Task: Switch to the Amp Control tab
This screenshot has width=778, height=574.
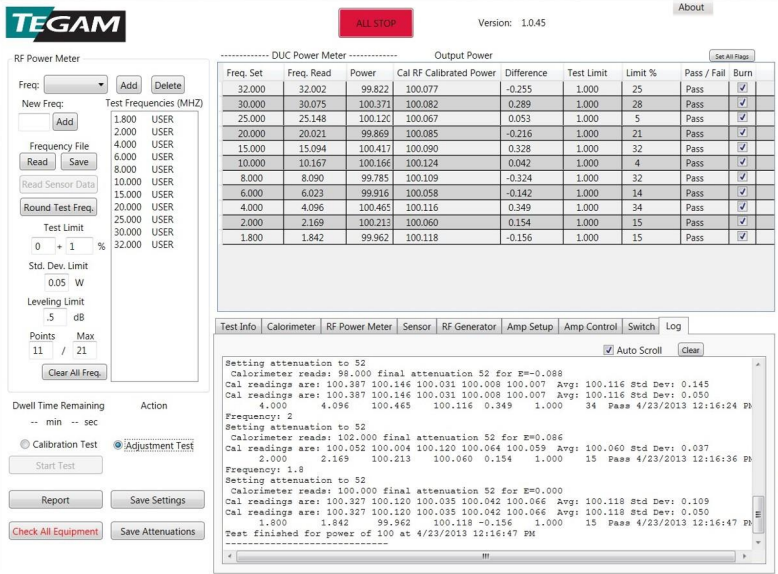Action: (590, 326)
